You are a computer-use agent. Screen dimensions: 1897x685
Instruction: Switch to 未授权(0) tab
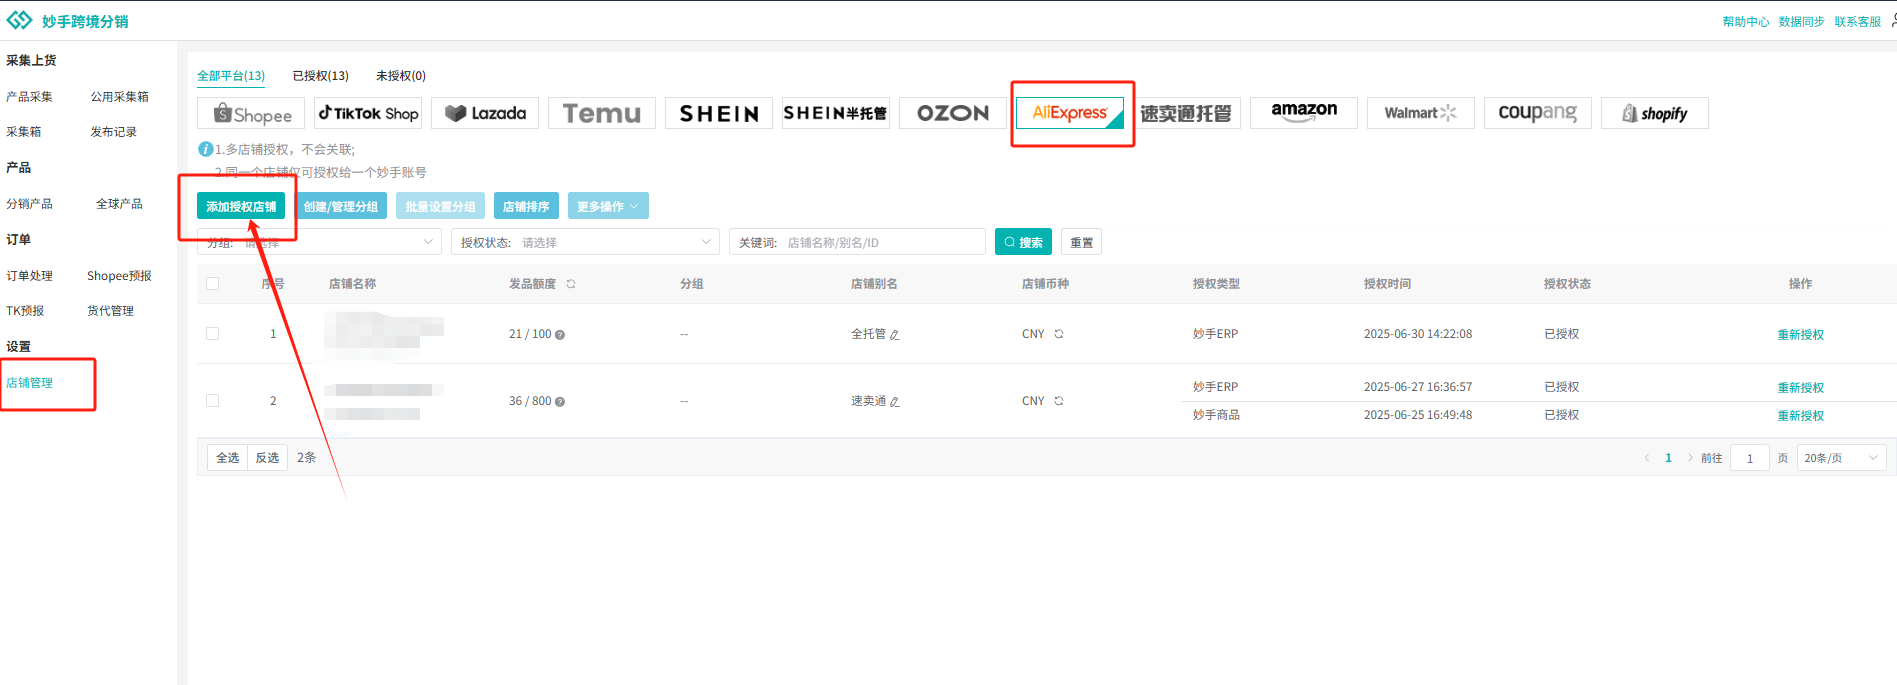point(401,76)
